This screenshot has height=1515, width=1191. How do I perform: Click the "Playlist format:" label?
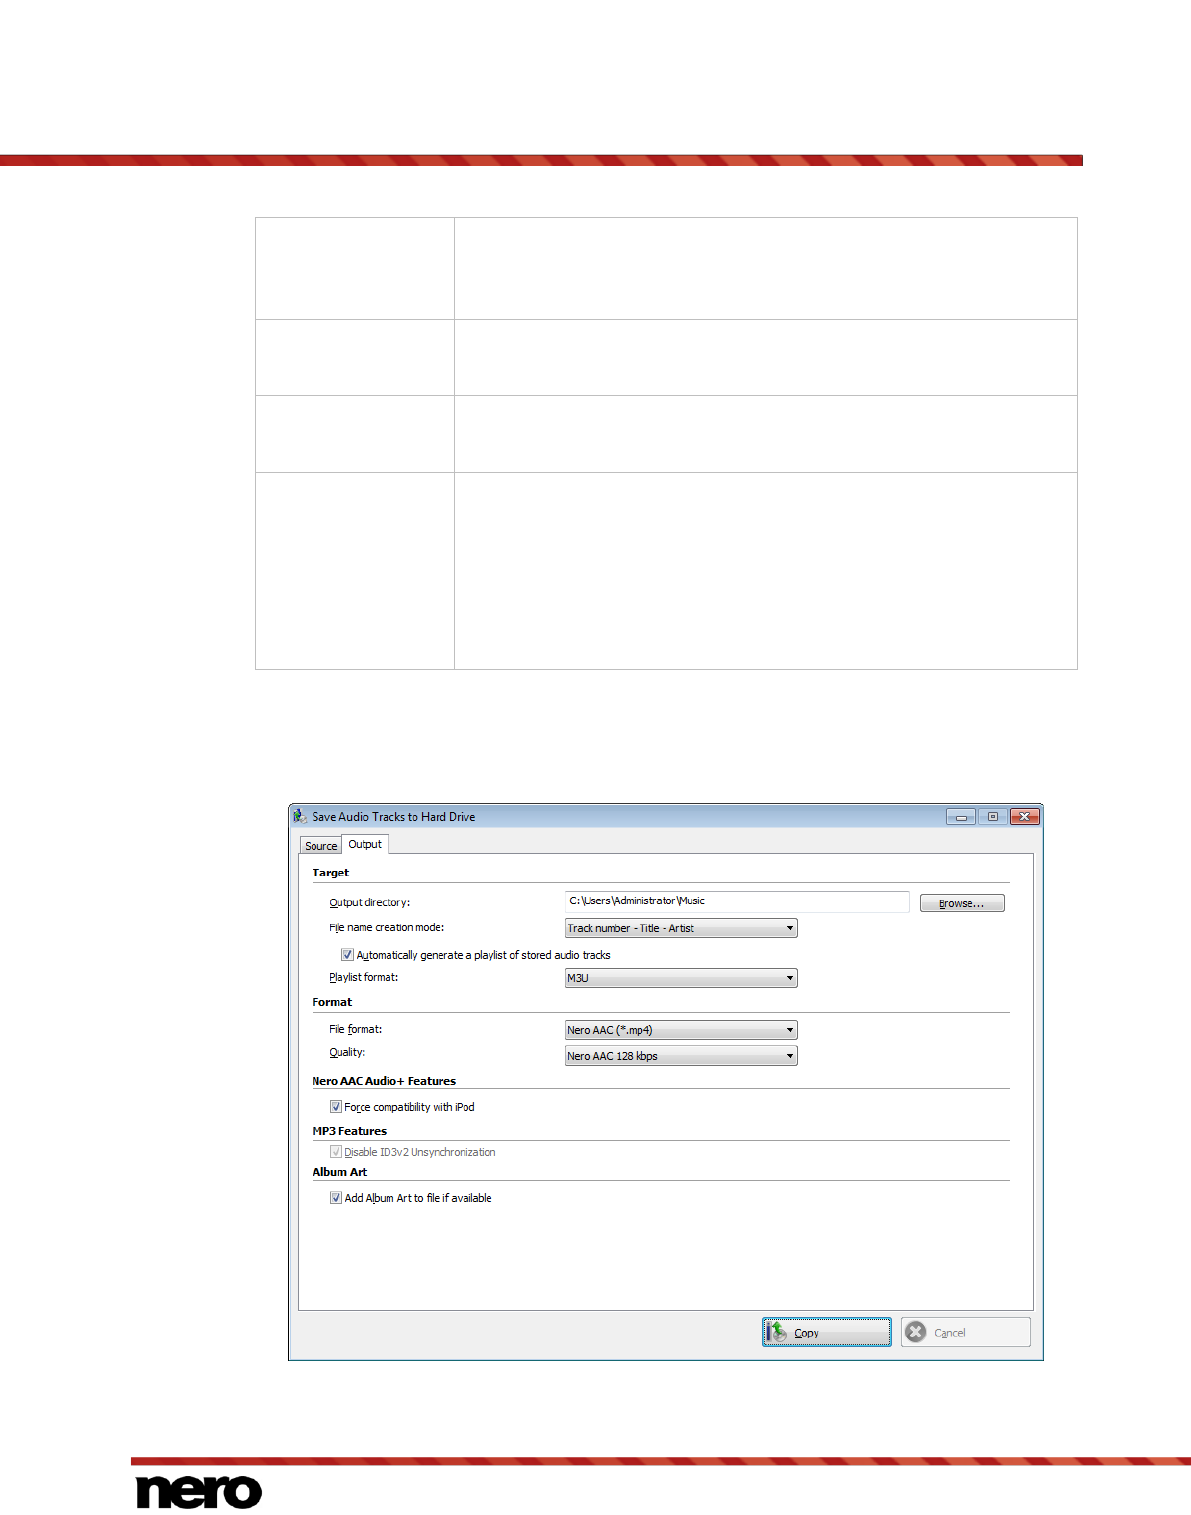[363, 977]
